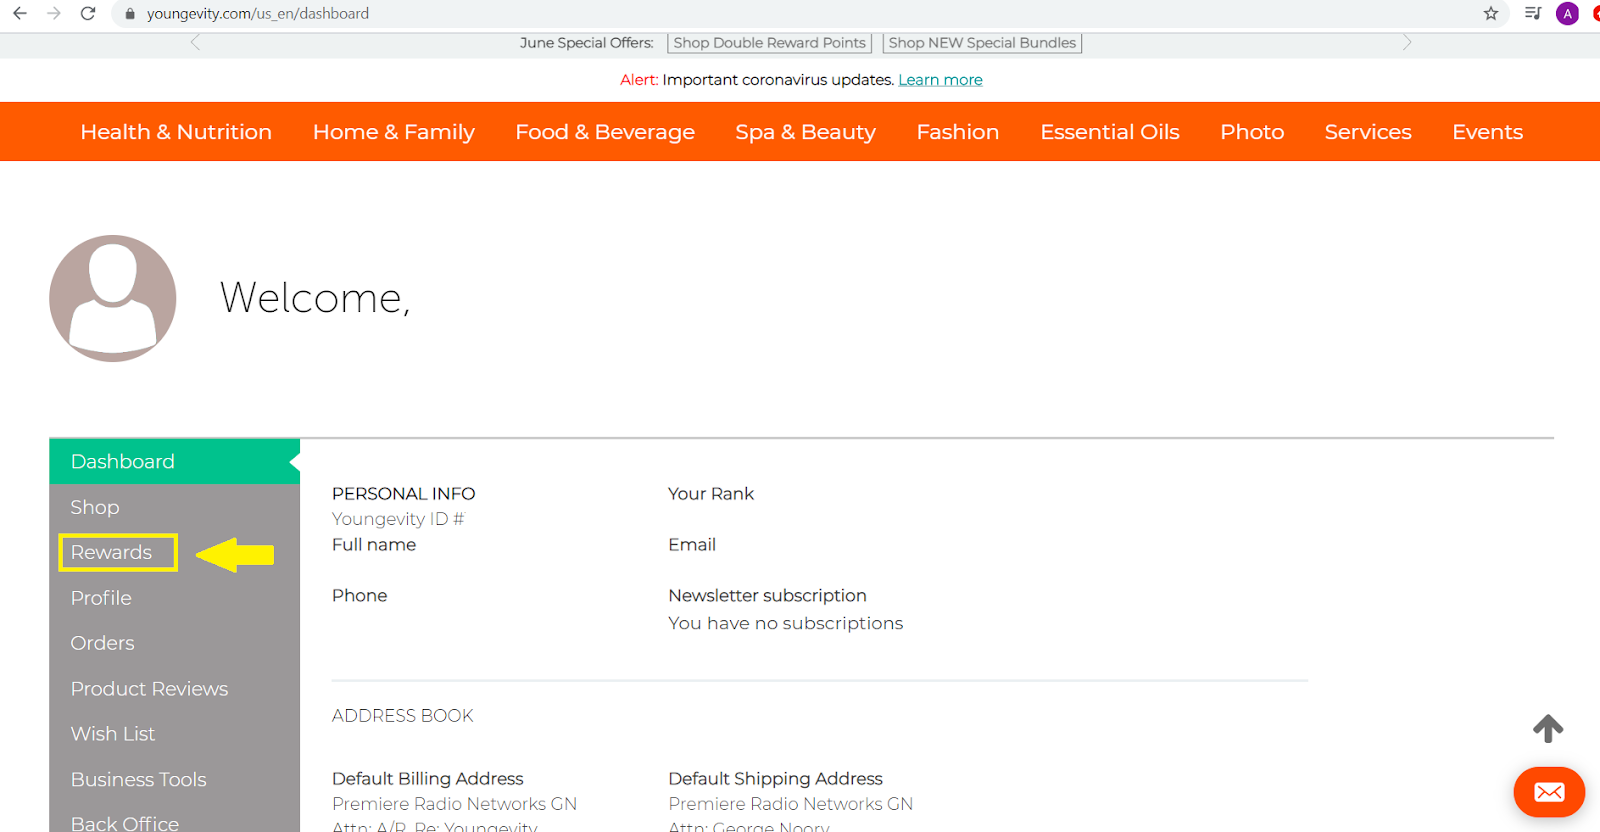Viewport: 1600px width, 832px height.
Task: Go back using the browser back arrow
Action: 20,14
